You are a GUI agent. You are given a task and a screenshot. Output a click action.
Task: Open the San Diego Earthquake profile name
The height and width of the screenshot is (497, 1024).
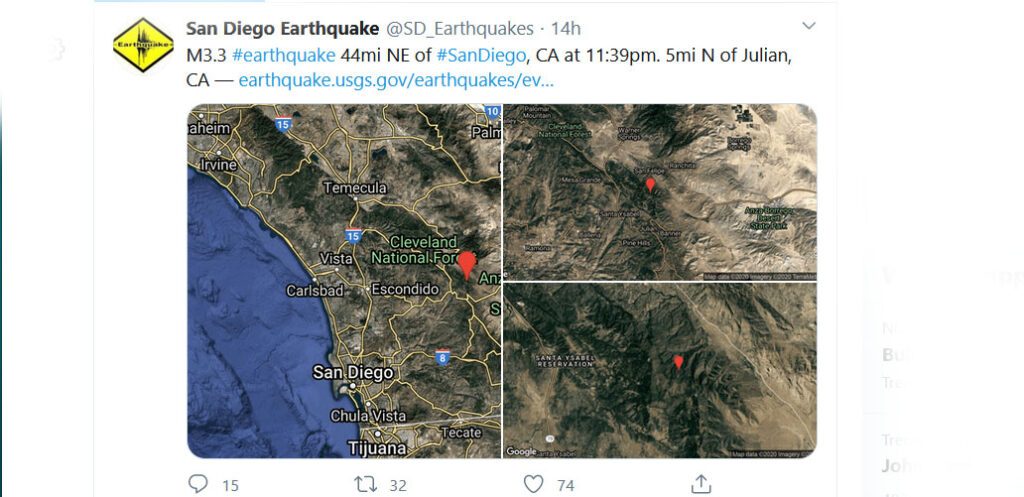pyautogui.click(x=283, y=29)
